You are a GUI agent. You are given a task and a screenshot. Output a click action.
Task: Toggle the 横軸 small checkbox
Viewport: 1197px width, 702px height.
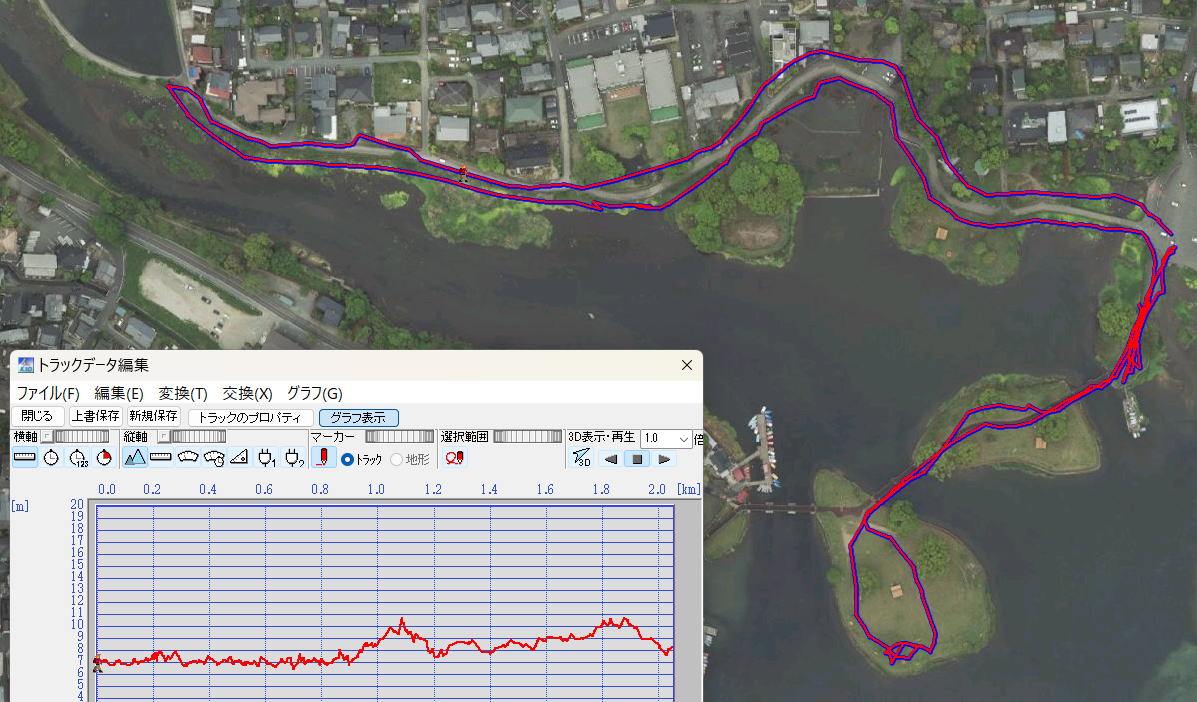(46, 437)
